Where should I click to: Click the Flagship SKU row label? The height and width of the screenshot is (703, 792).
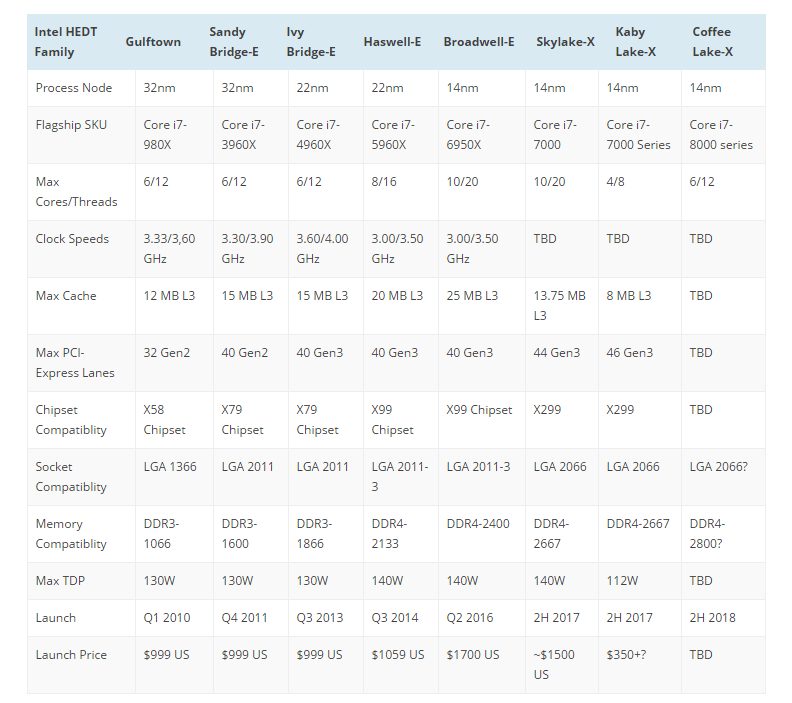pos(71,125)
